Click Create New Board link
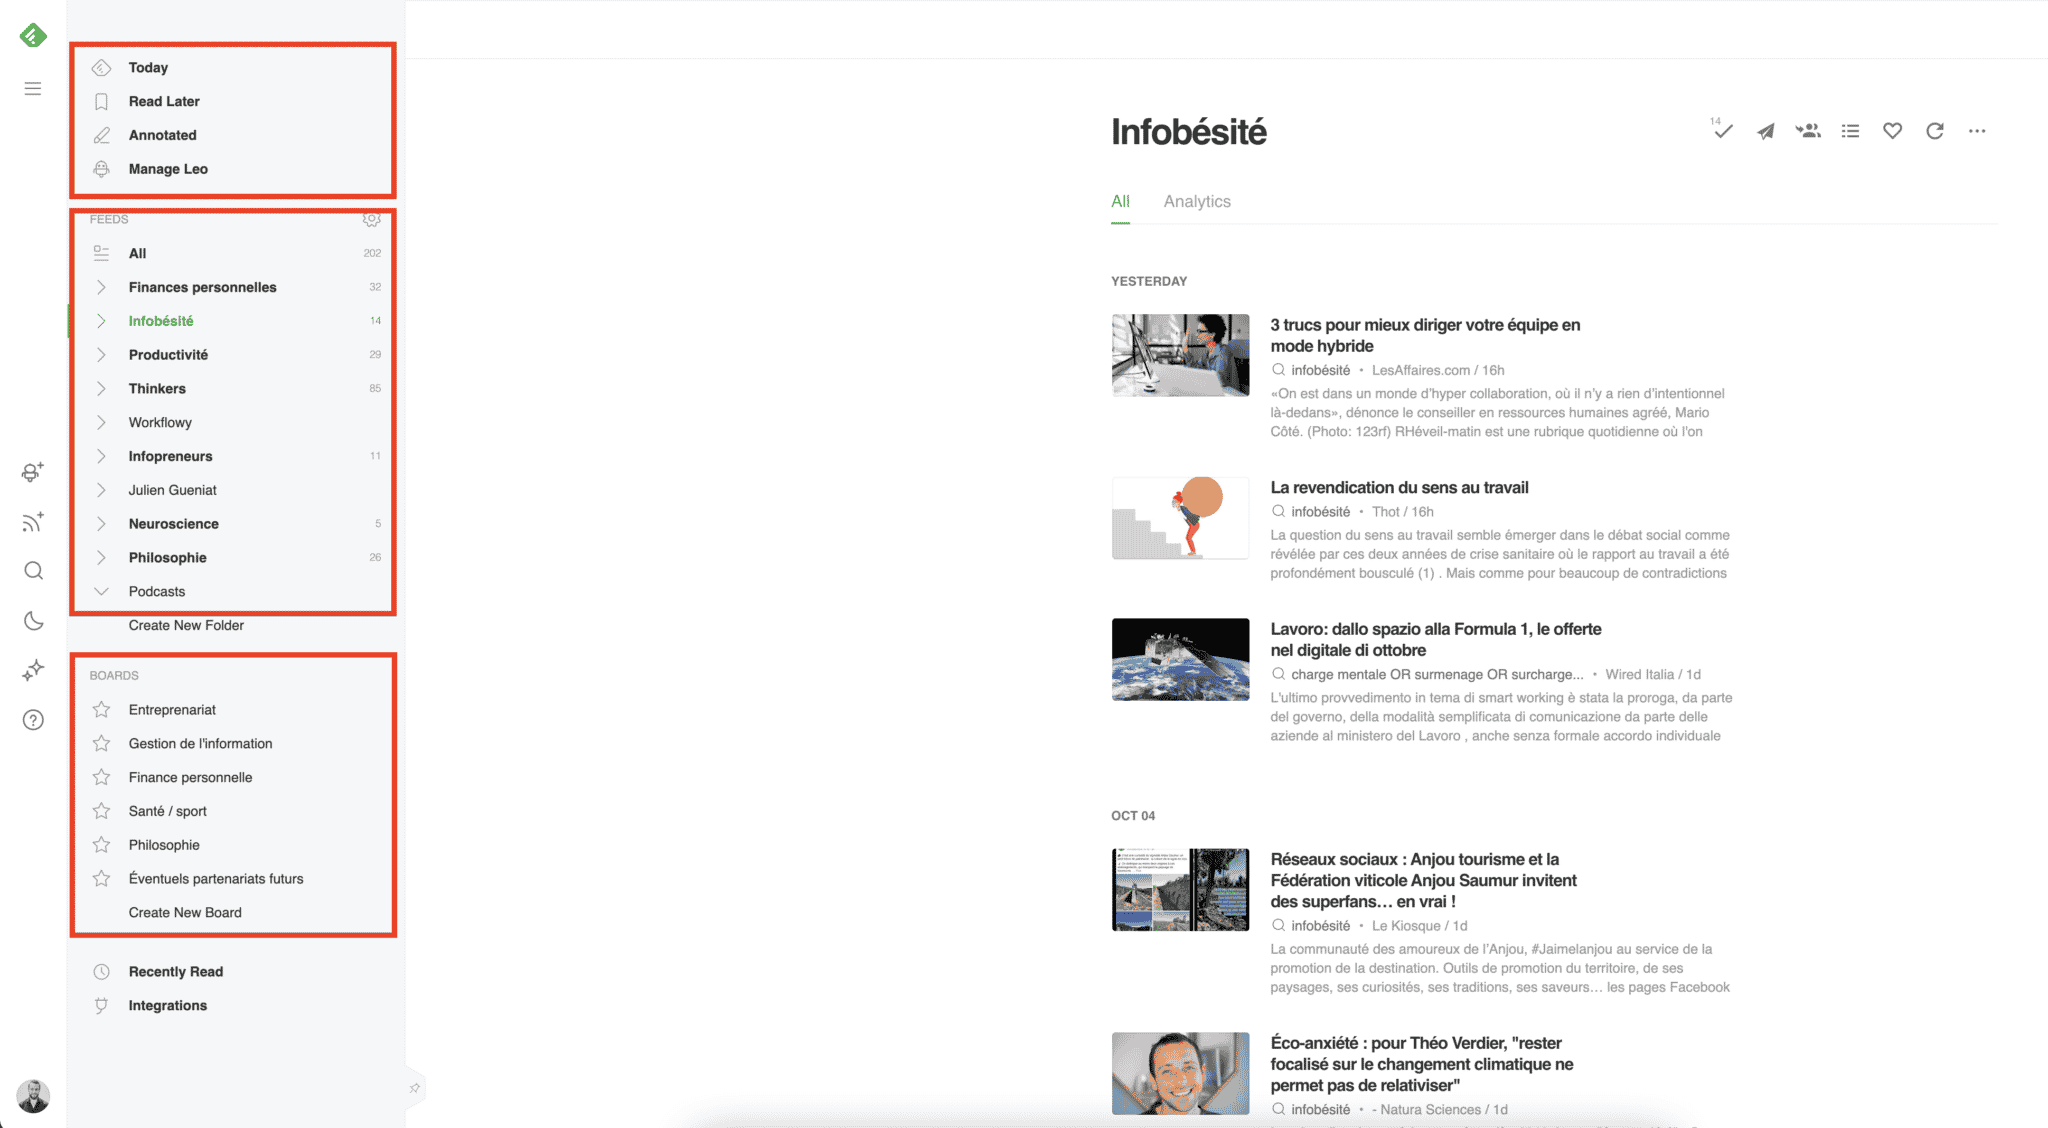 [x=185, y=913]
